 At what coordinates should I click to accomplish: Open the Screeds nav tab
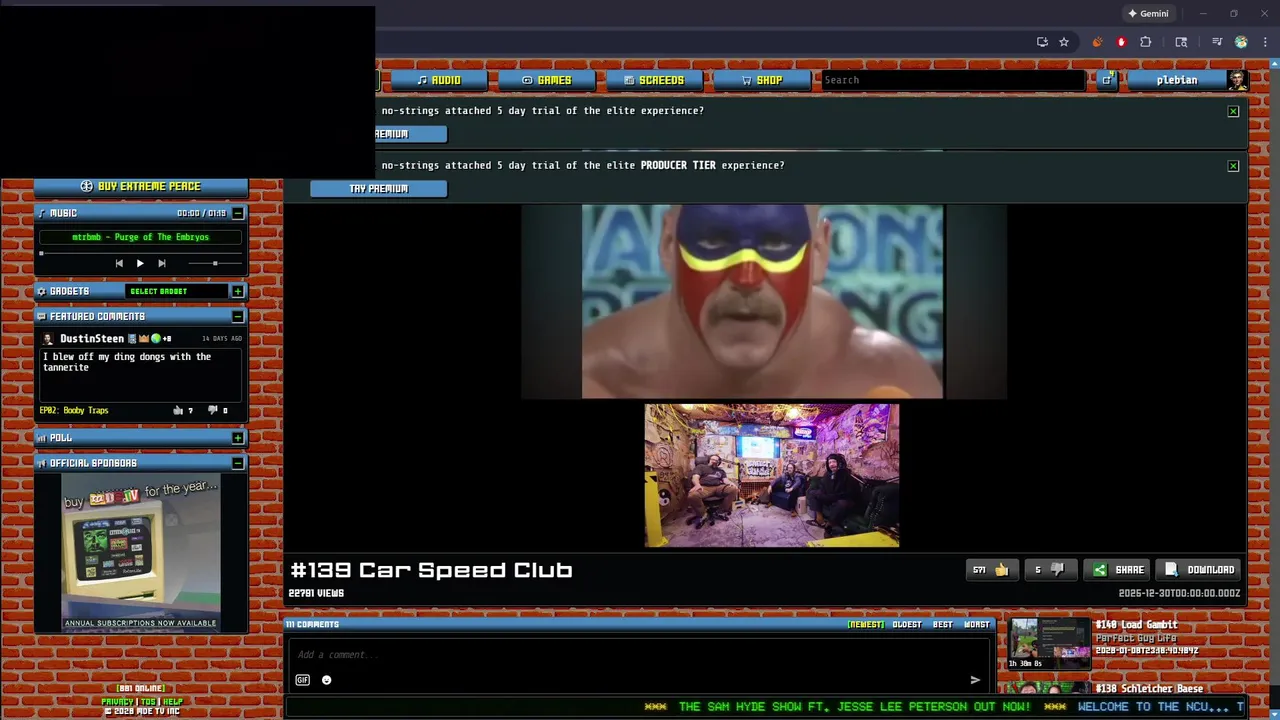654,80
